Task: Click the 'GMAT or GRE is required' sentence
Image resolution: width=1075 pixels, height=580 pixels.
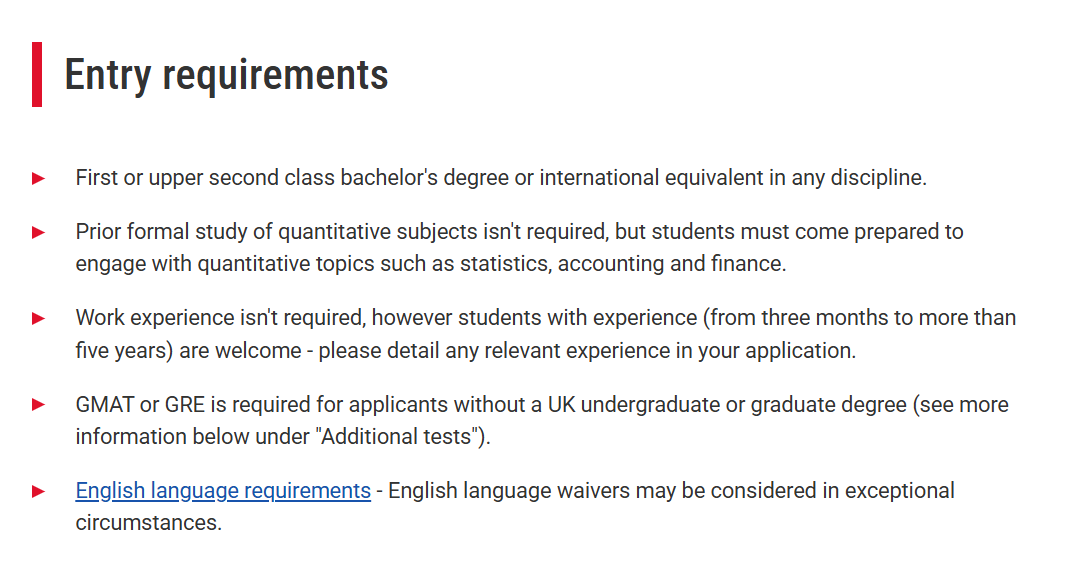Action: click(542, 420)
